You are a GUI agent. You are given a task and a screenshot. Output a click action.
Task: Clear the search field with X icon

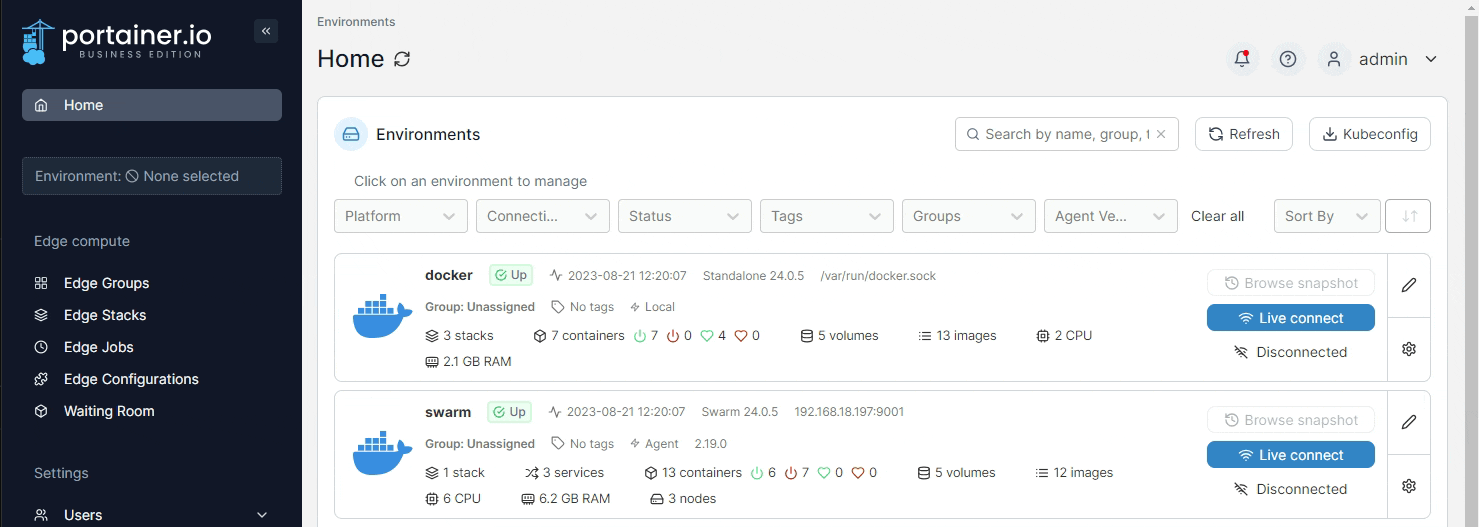click(1161, 134)
